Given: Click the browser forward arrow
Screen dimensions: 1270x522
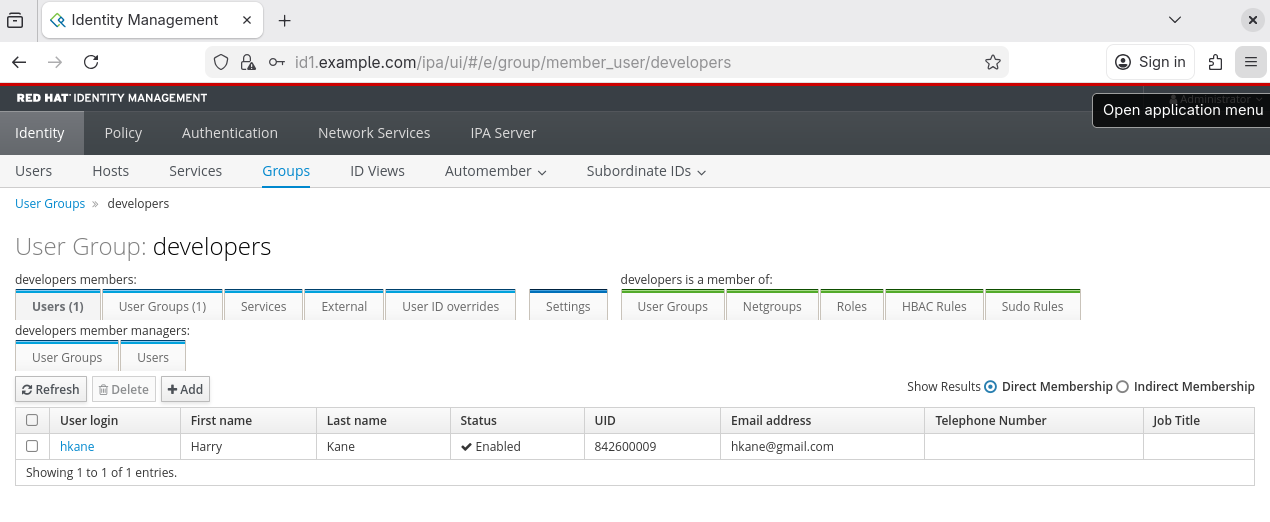Looking at the screenshot, I should pyautogui.click(x=55, y=62).
